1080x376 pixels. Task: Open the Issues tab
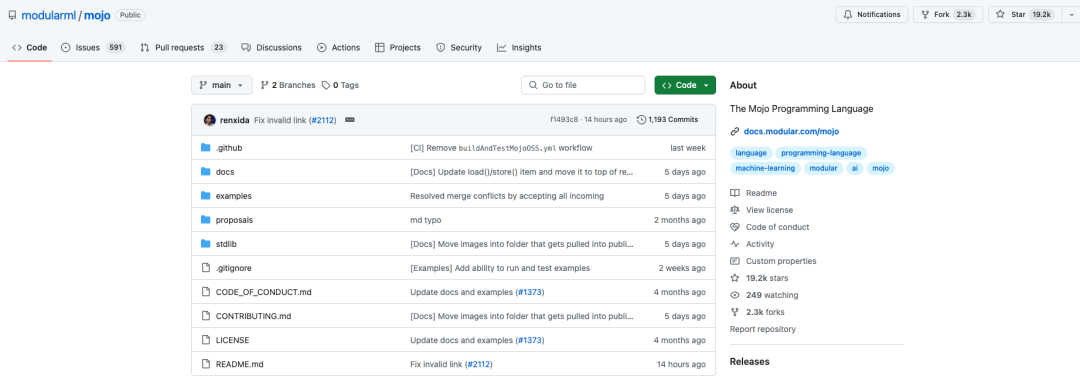92,48
